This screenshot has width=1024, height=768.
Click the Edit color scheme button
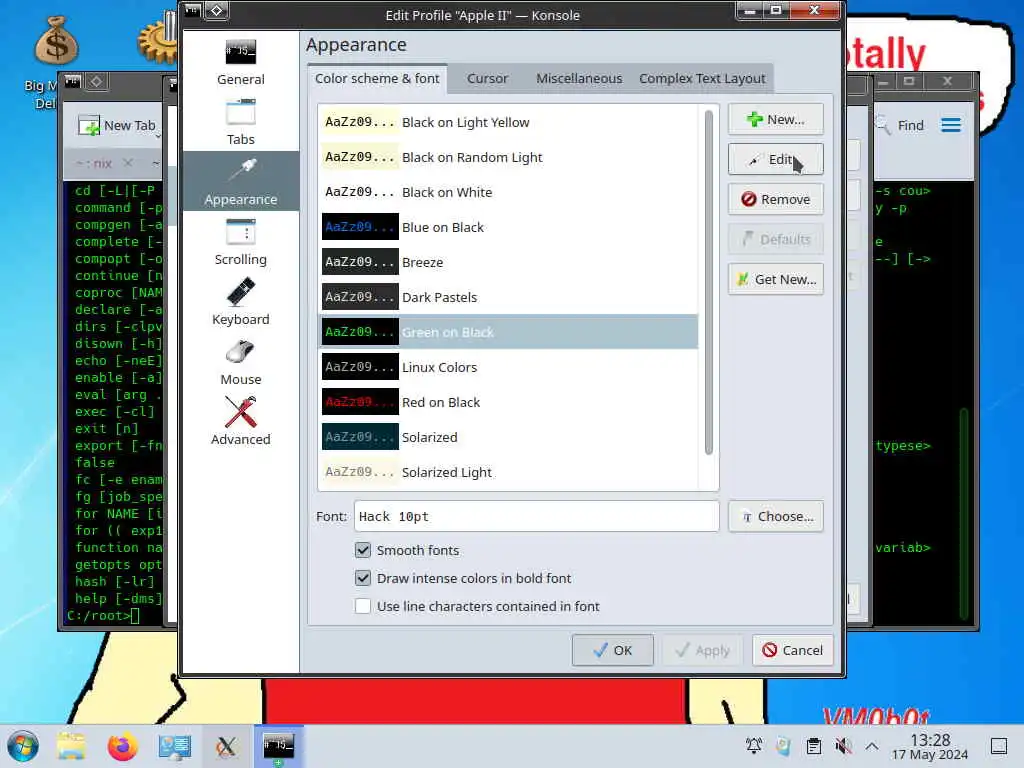(x=776, y=159)
